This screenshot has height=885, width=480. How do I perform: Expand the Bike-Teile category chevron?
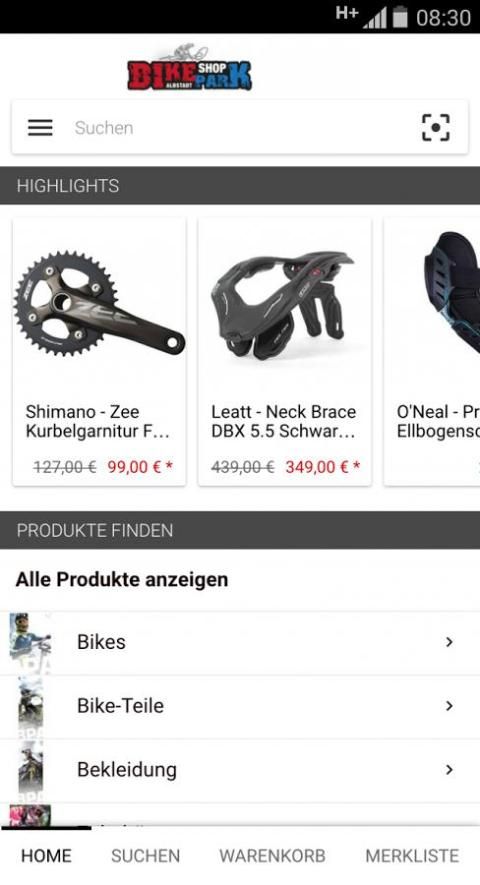pos(449,706)
